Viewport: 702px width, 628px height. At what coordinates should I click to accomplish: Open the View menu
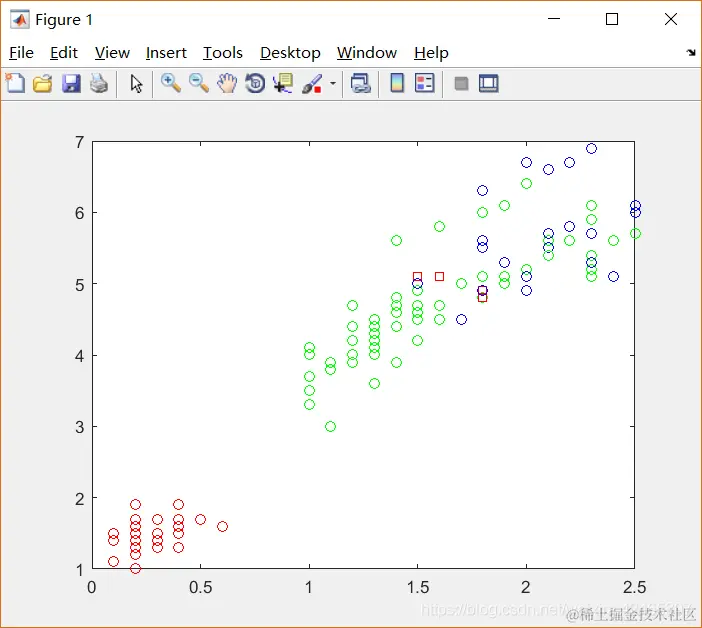pos(112,53)
